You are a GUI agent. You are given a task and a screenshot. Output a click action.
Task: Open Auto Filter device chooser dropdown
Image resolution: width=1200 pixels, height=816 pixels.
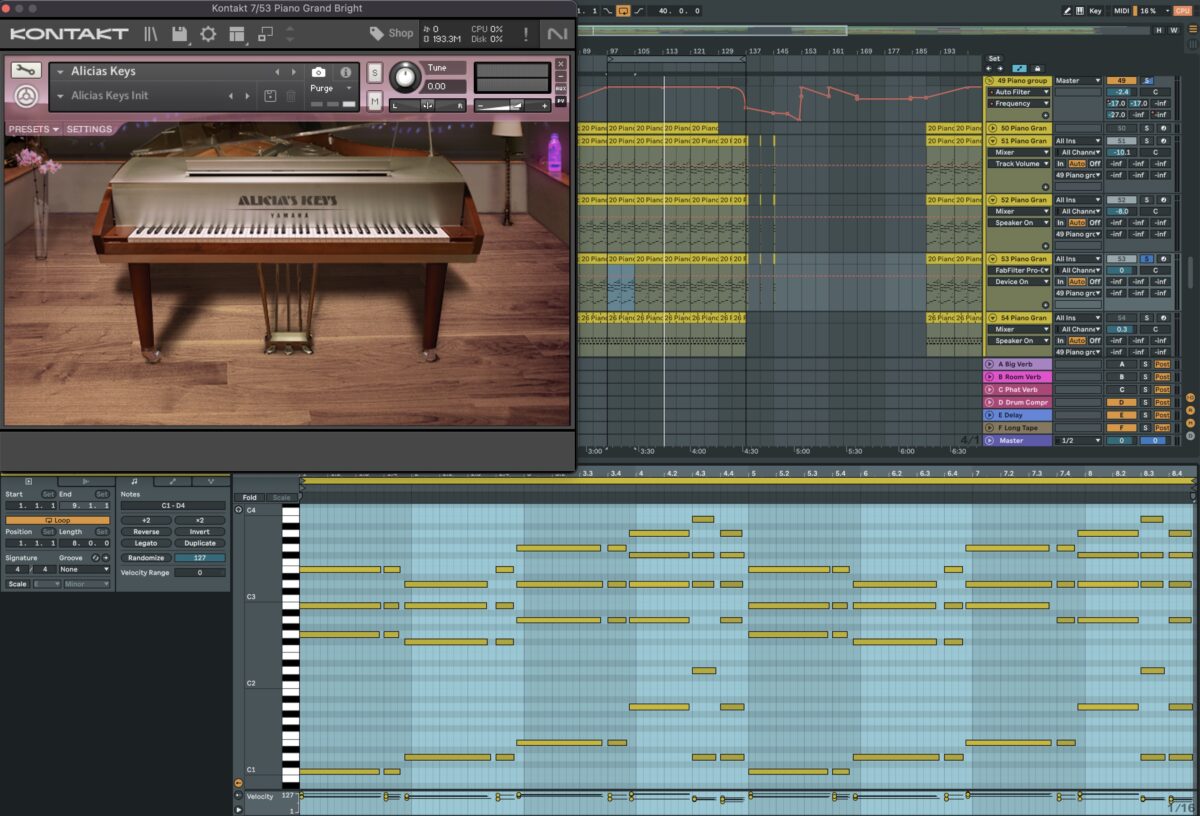1019,92
